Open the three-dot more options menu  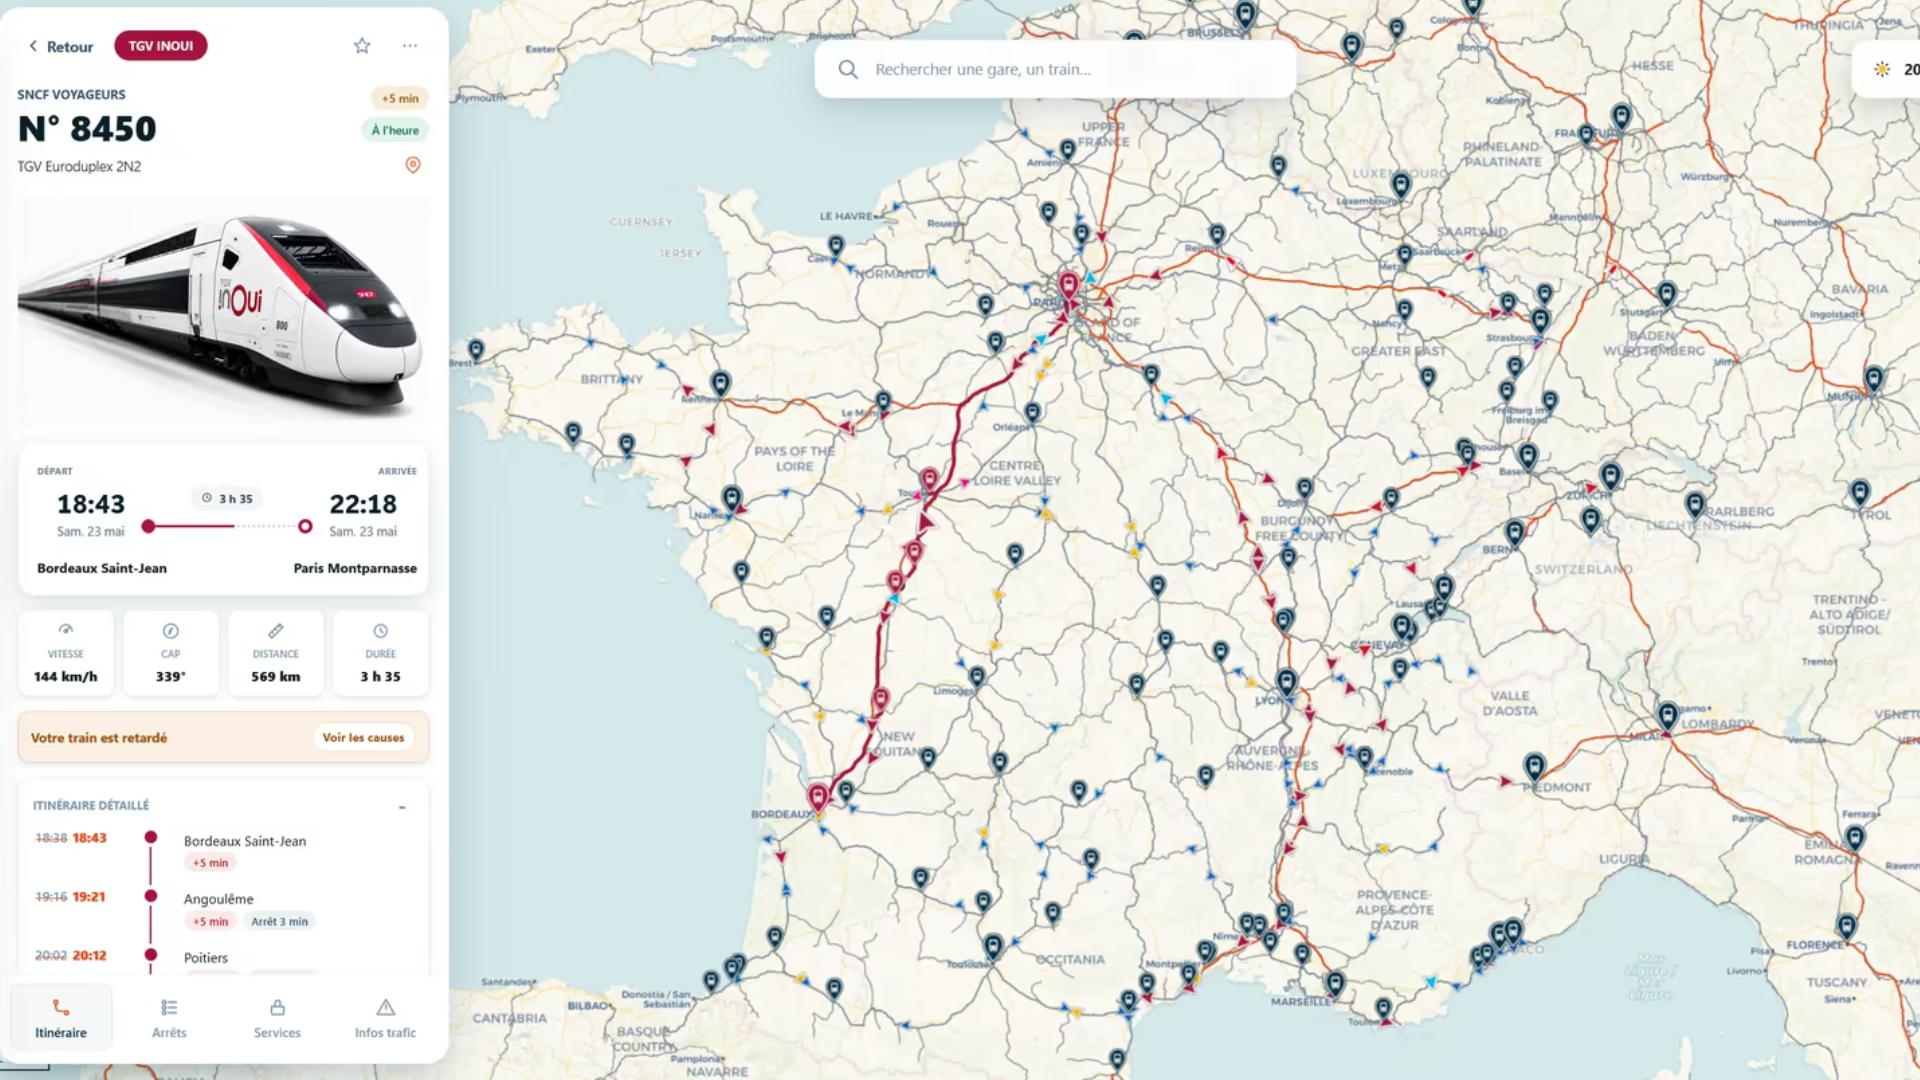point(410,46)
